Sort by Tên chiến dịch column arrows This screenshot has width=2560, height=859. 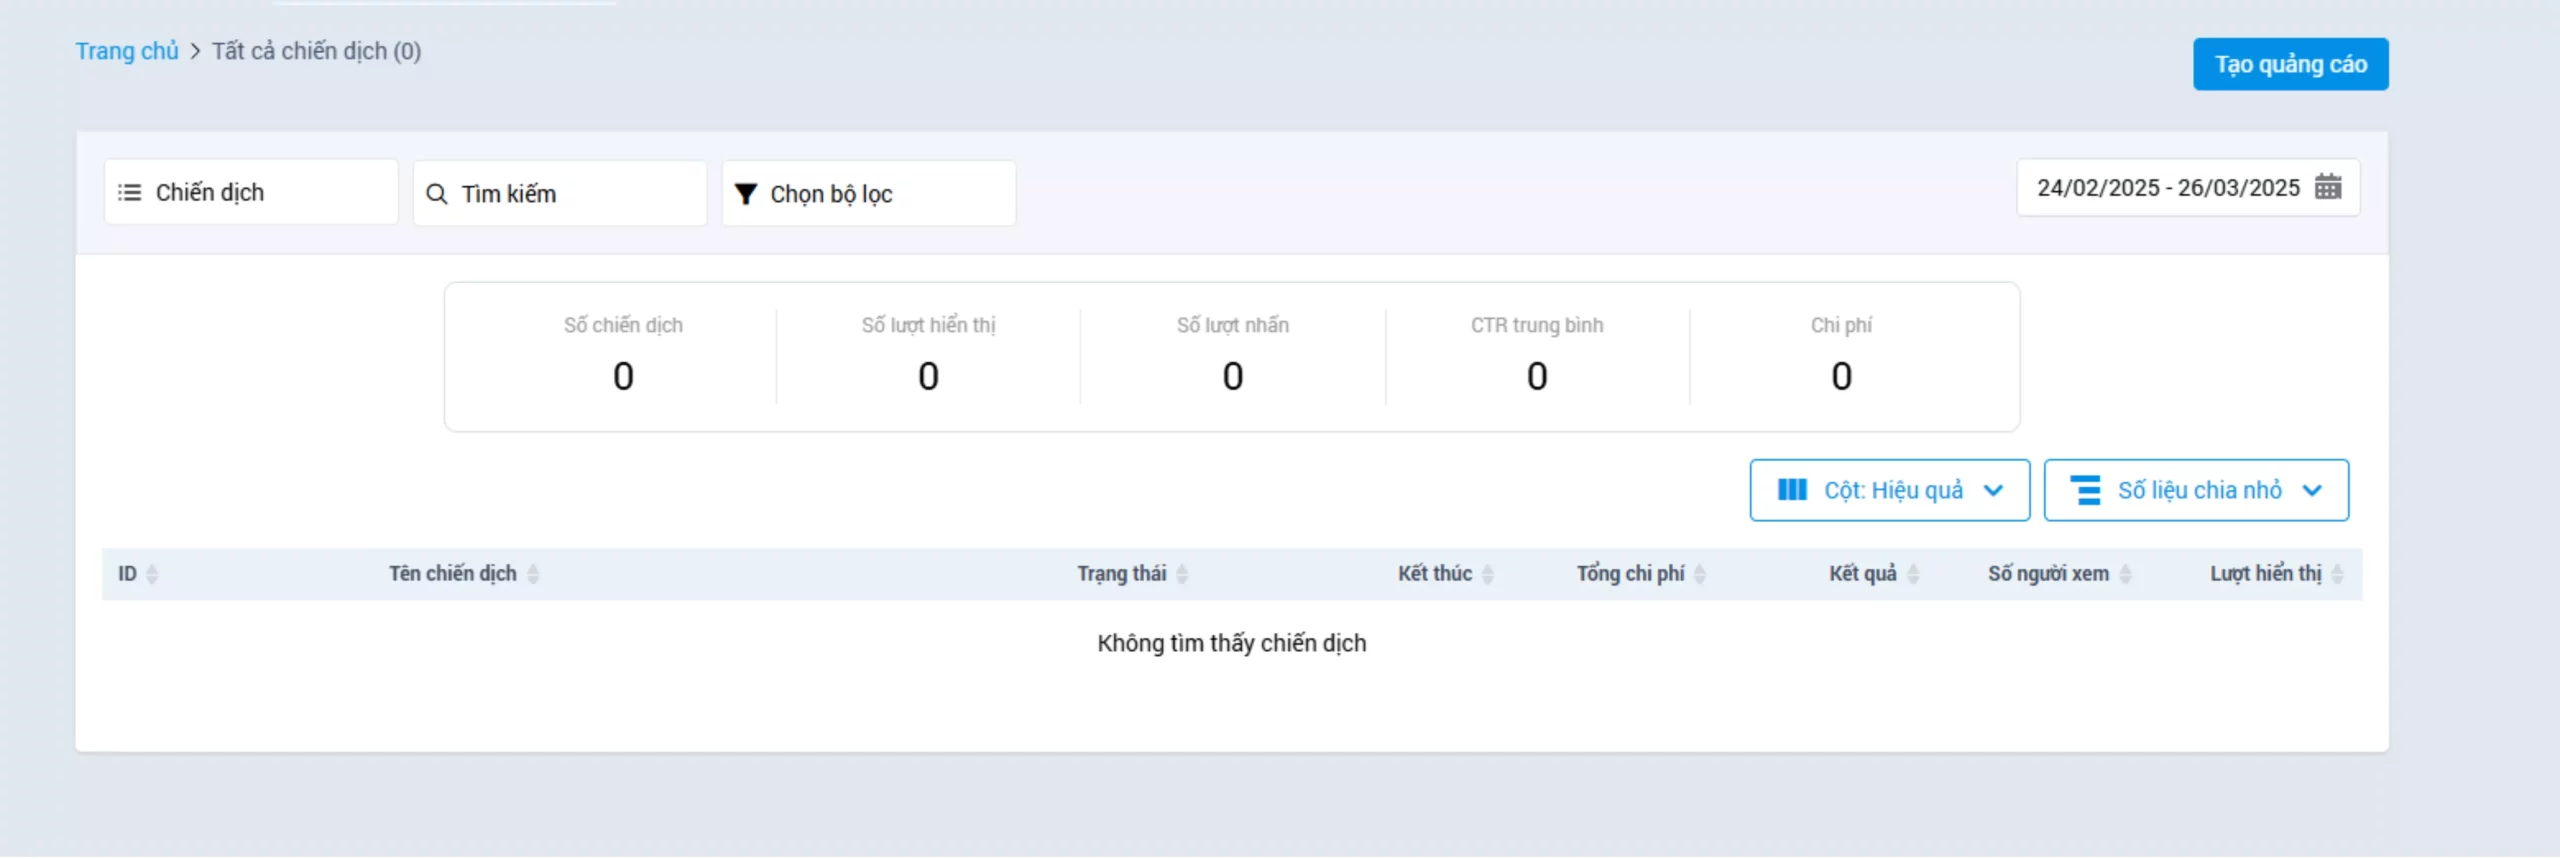pos(533,574)
